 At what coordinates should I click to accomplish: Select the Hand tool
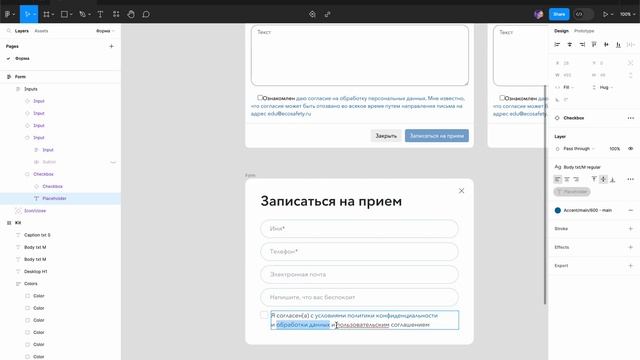(131, 14)
